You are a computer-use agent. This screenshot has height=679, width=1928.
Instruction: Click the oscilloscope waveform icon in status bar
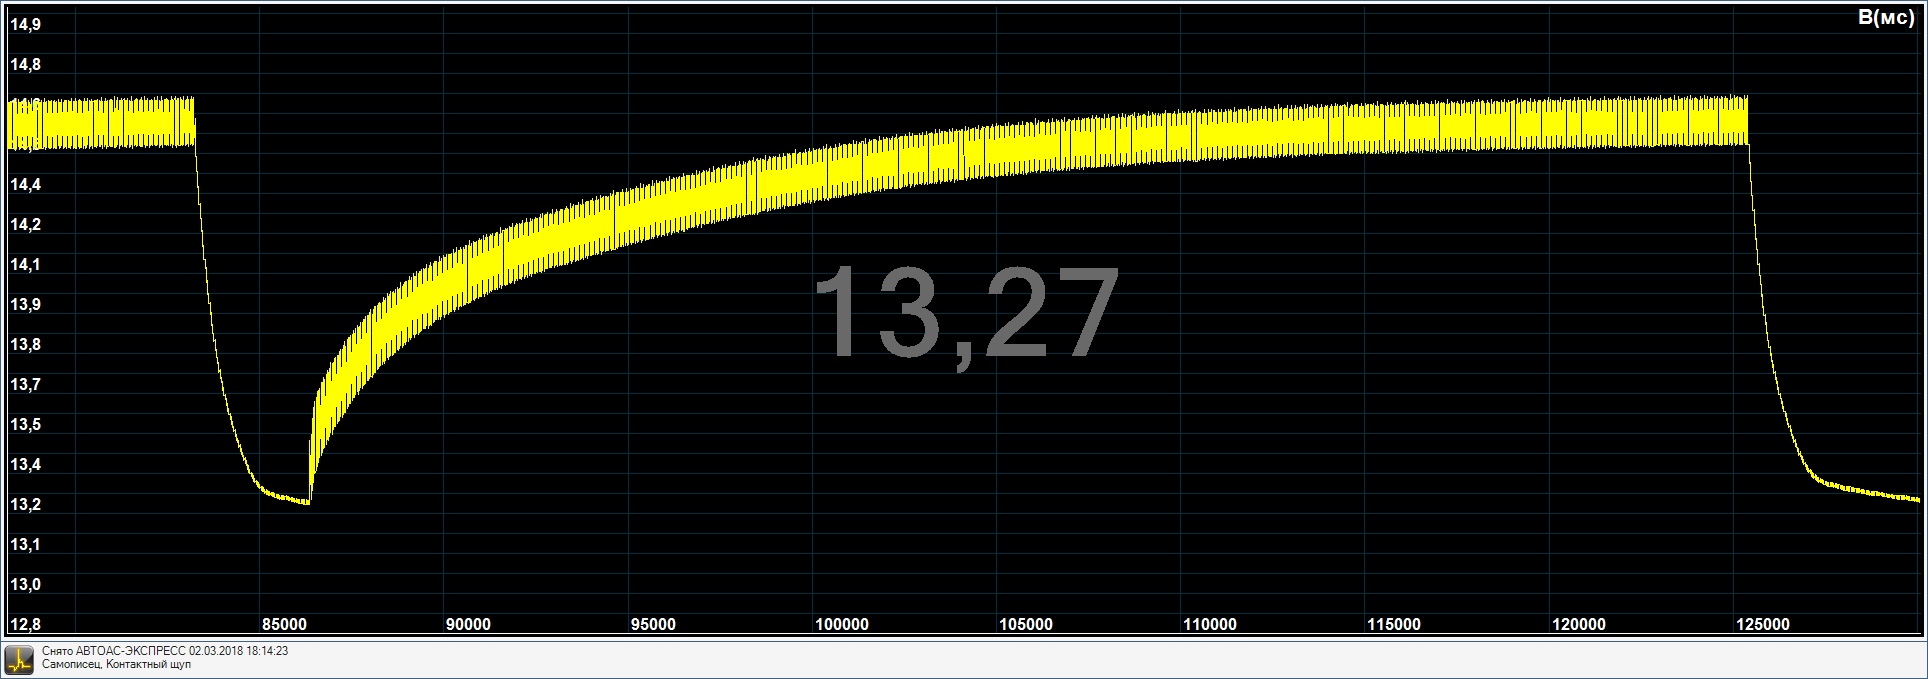[19, 658]
